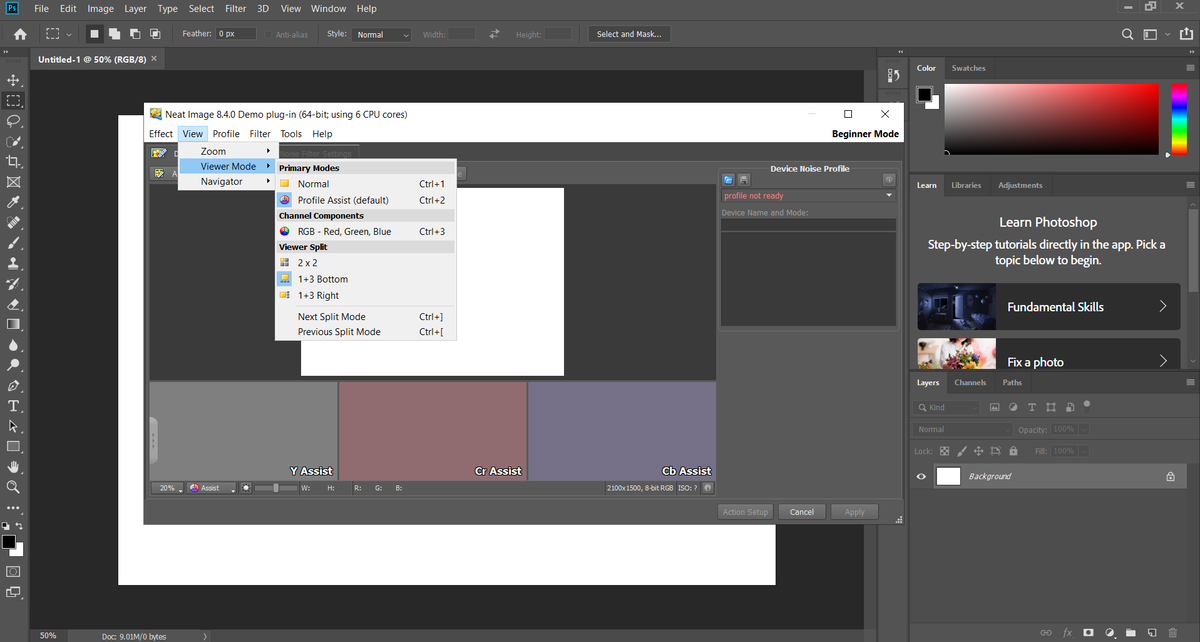Screen dimensions: 1200x642
Task: Click the Select and Mask button
Action: [629, 34]
